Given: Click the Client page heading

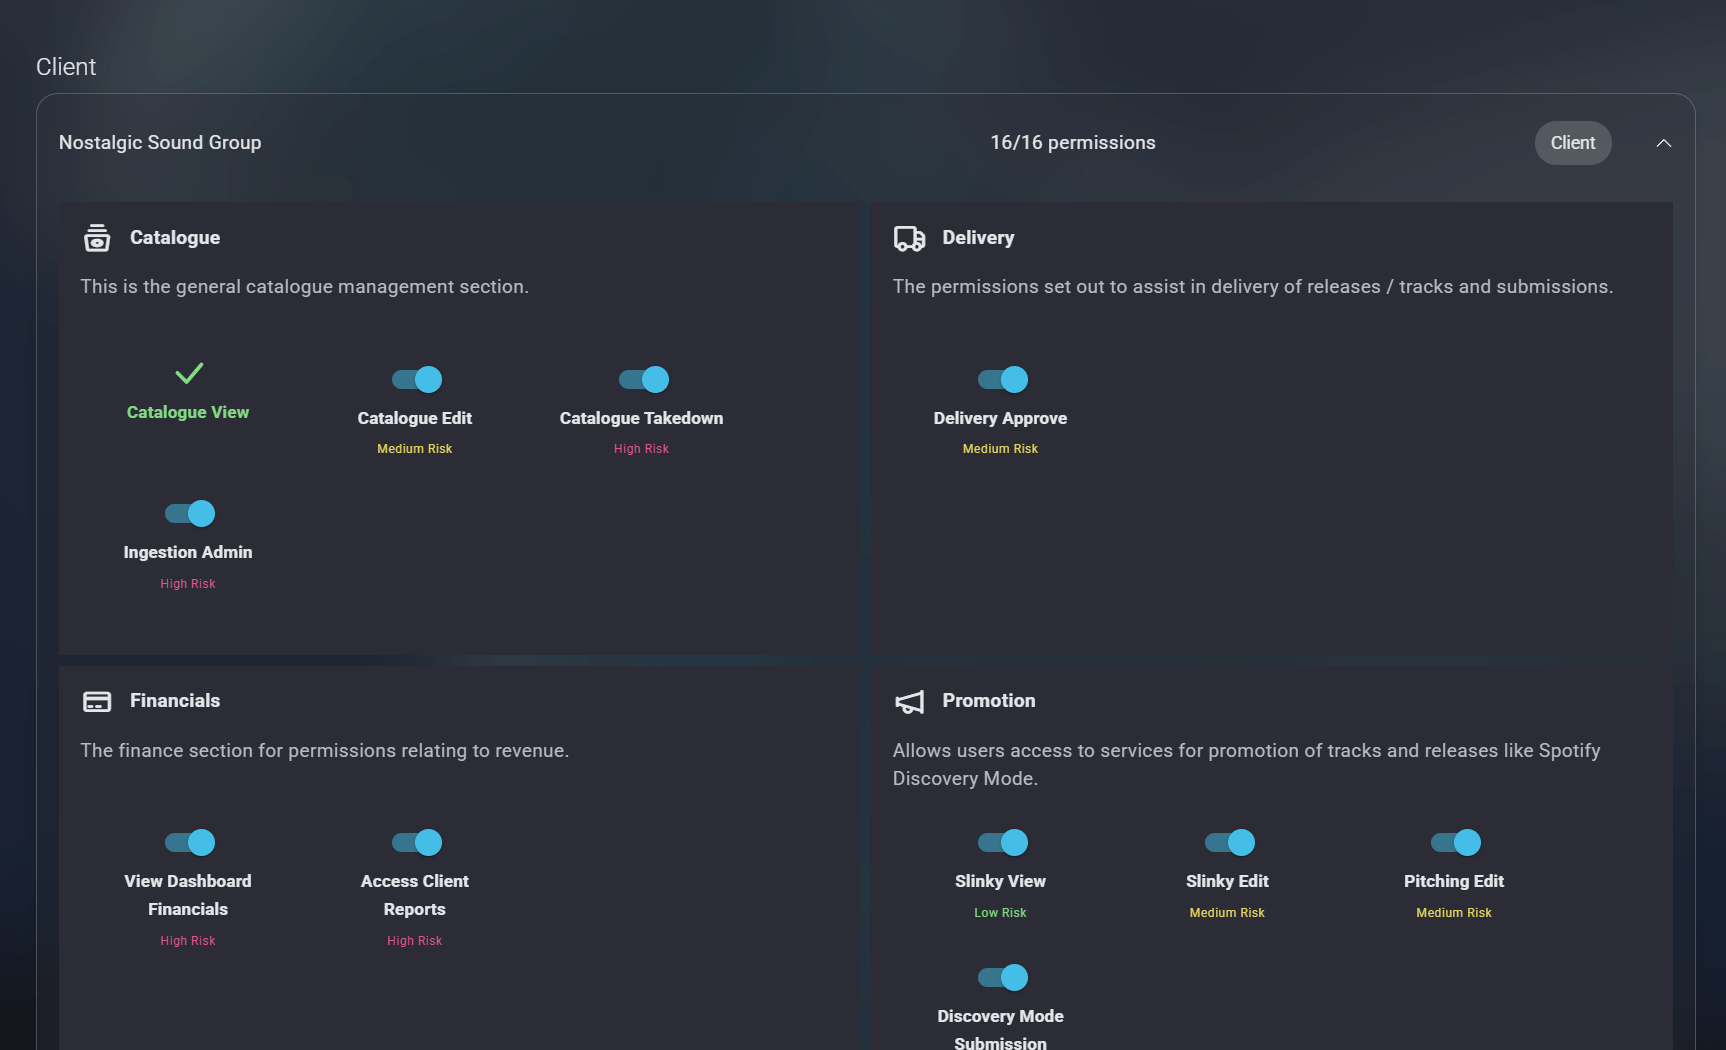Looking at the screenshot, I should (x=66, y=67).
